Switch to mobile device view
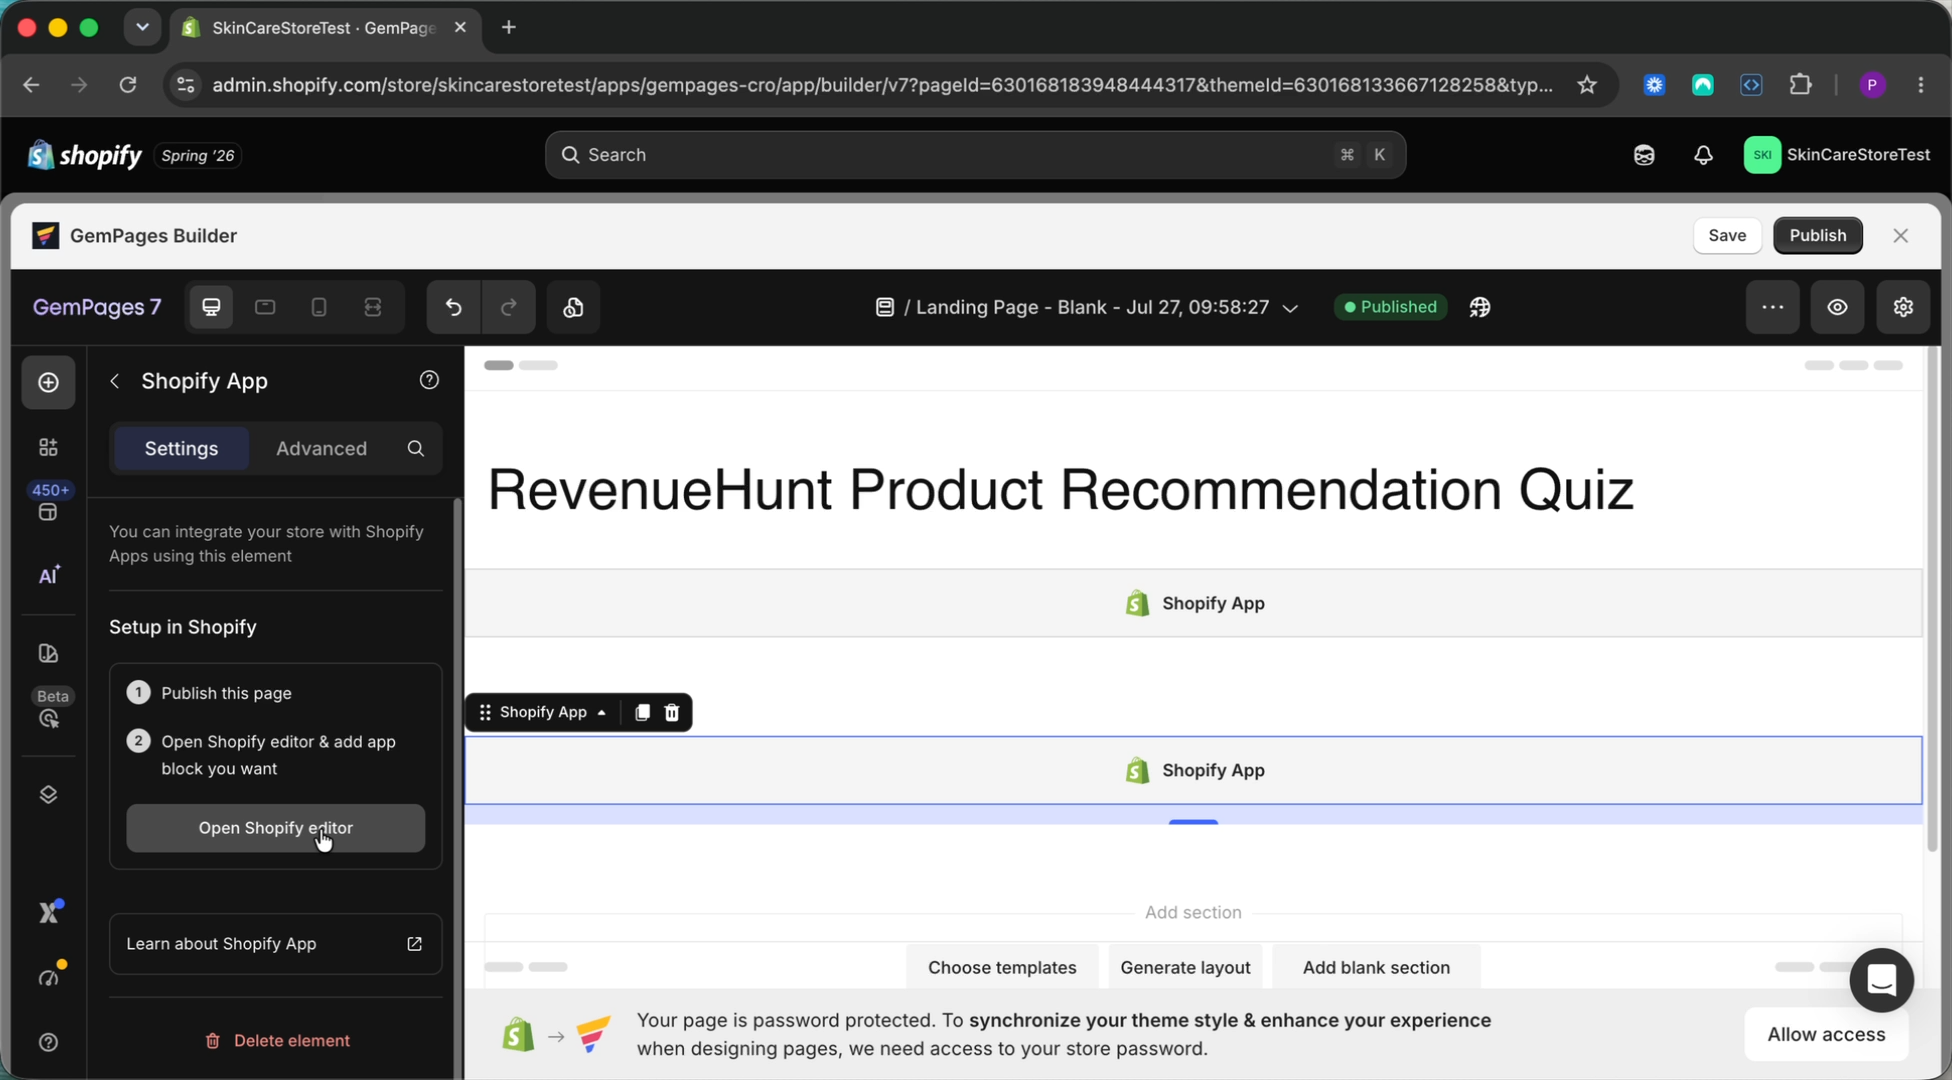1952x1080 pixels. [319, 307]
